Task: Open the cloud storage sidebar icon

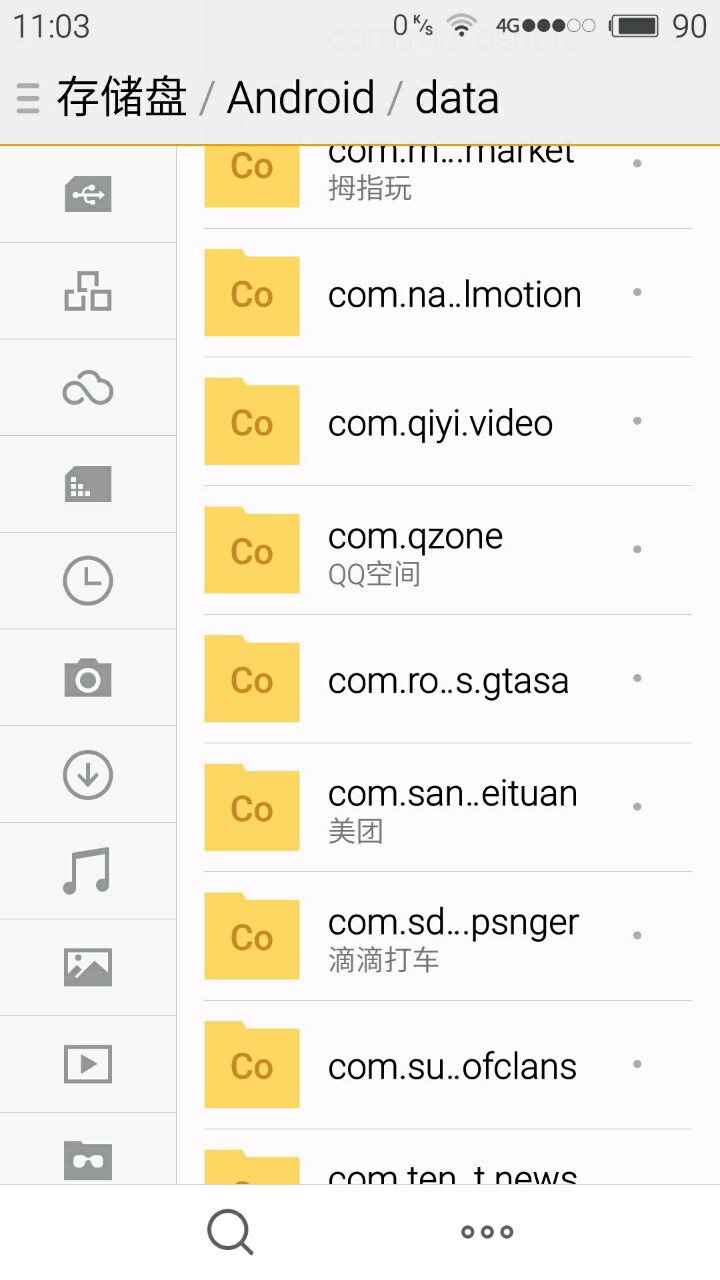Action: pyautogui.click(x=88, y=389)
